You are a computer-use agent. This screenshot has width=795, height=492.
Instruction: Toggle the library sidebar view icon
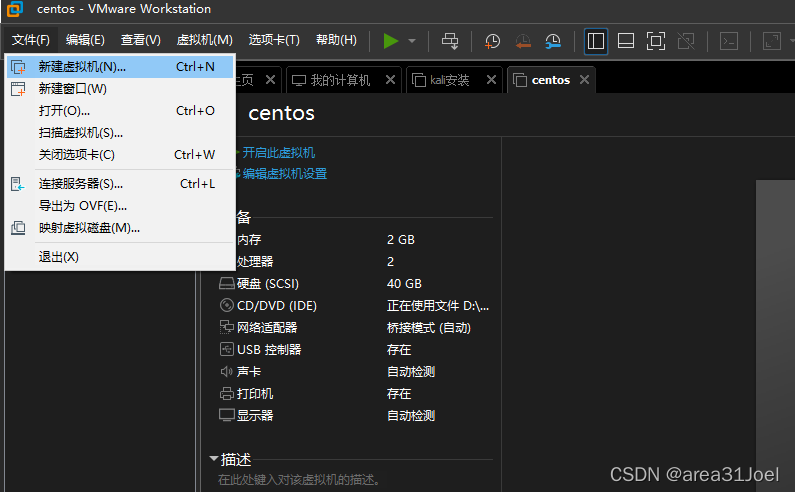[596, 41]
